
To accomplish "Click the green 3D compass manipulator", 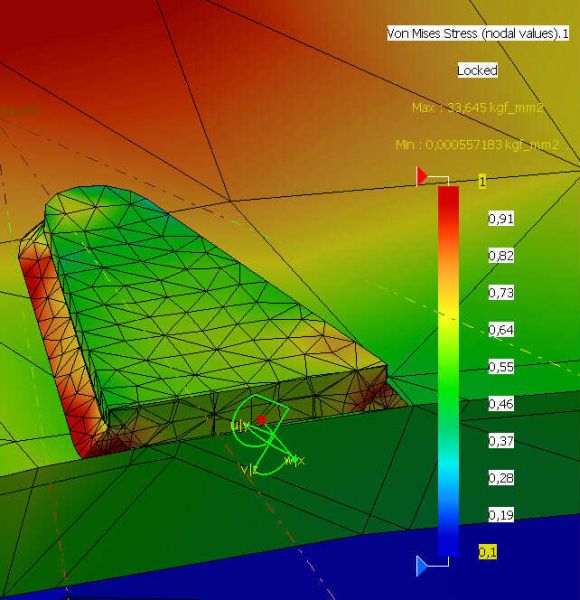I will point(265,435).
